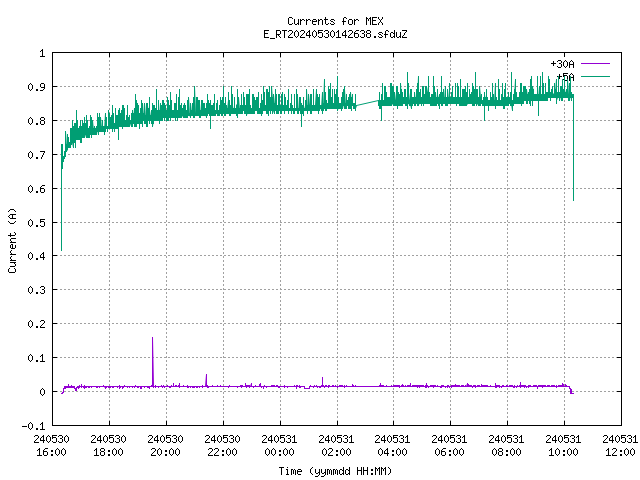The height and width of the screenshot is (480, 640).
Task: Click the y-axis tick value 0.9
Action: (36, 87)
